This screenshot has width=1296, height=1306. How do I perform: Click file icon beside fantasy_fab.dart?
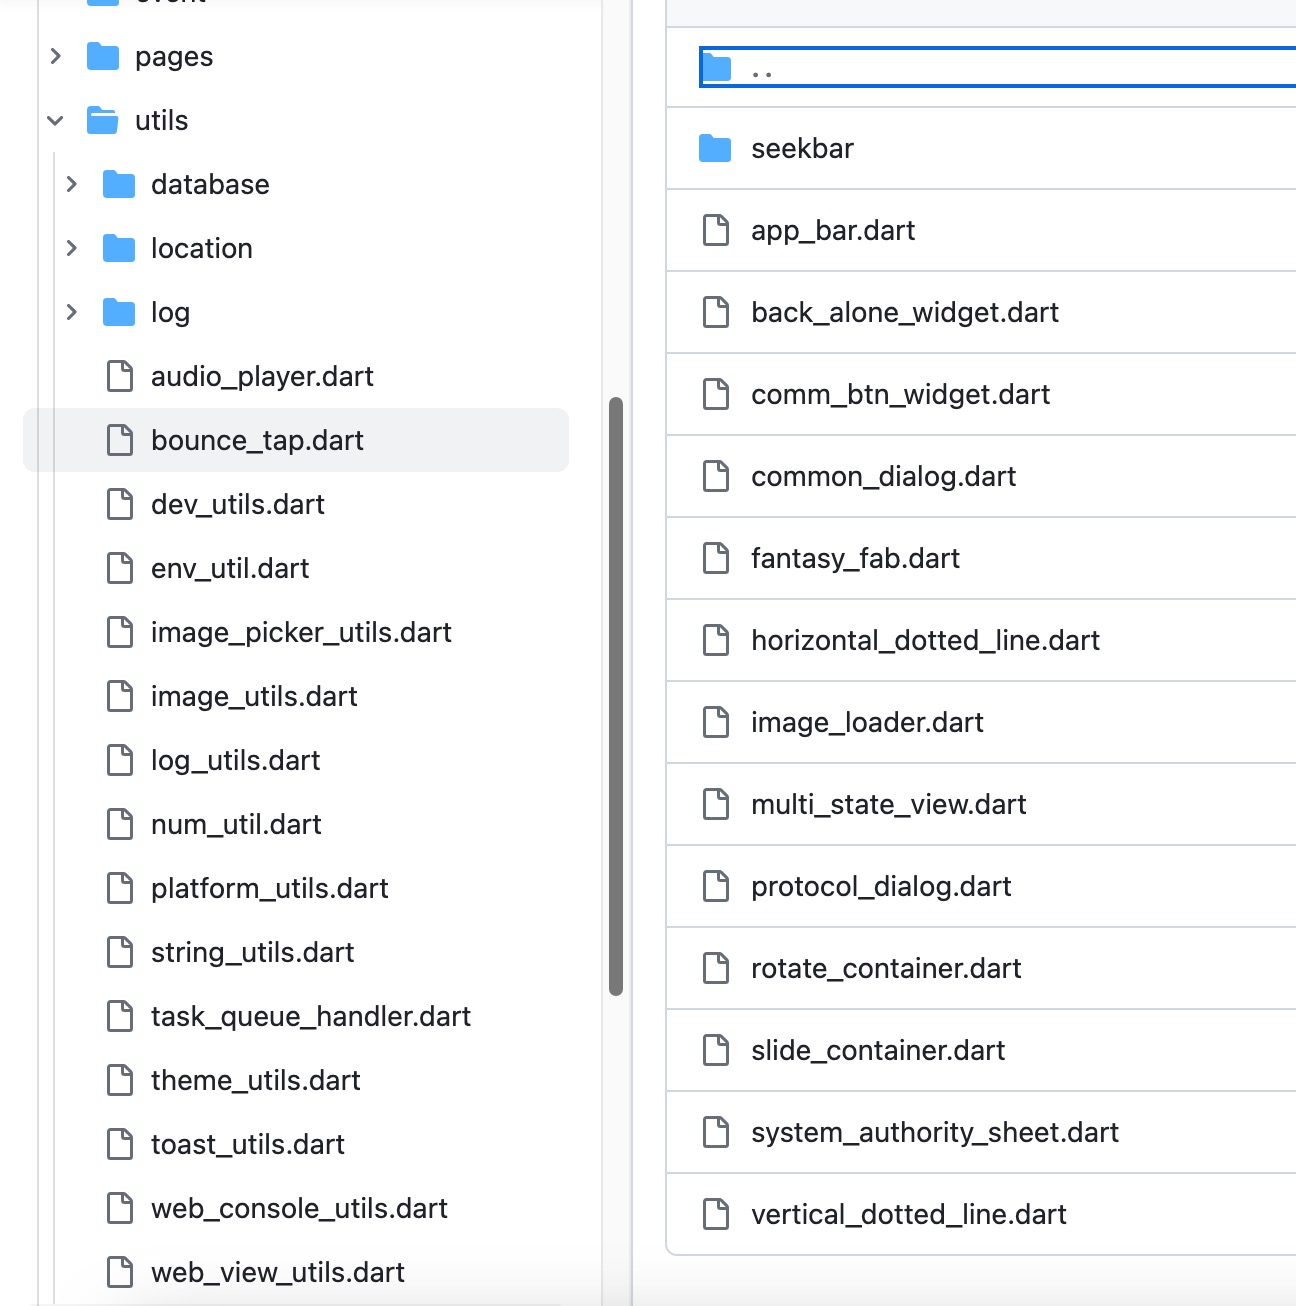[716, 559]
